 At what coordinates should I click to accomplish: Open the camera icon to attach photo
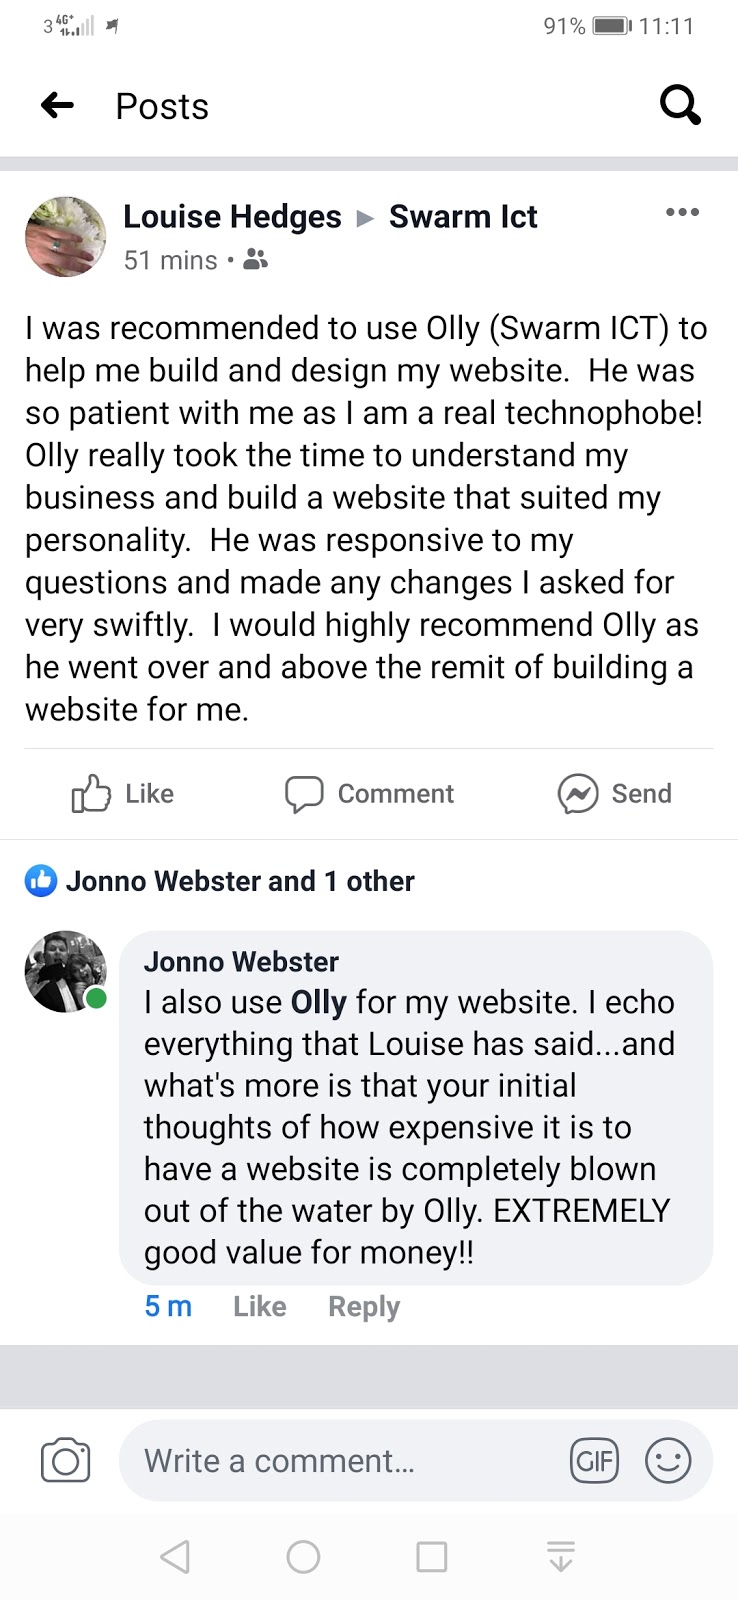pos(66,1461)
